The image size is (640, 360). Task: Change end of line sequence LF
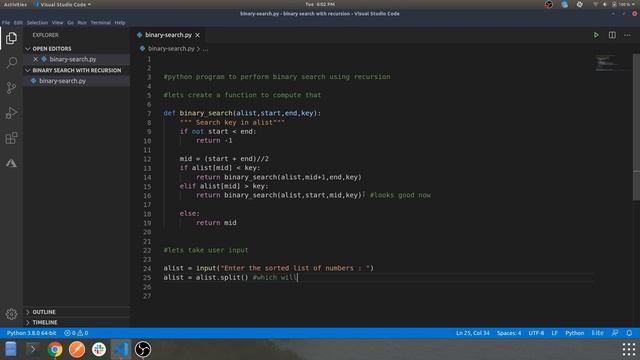[x=554, y=333]
